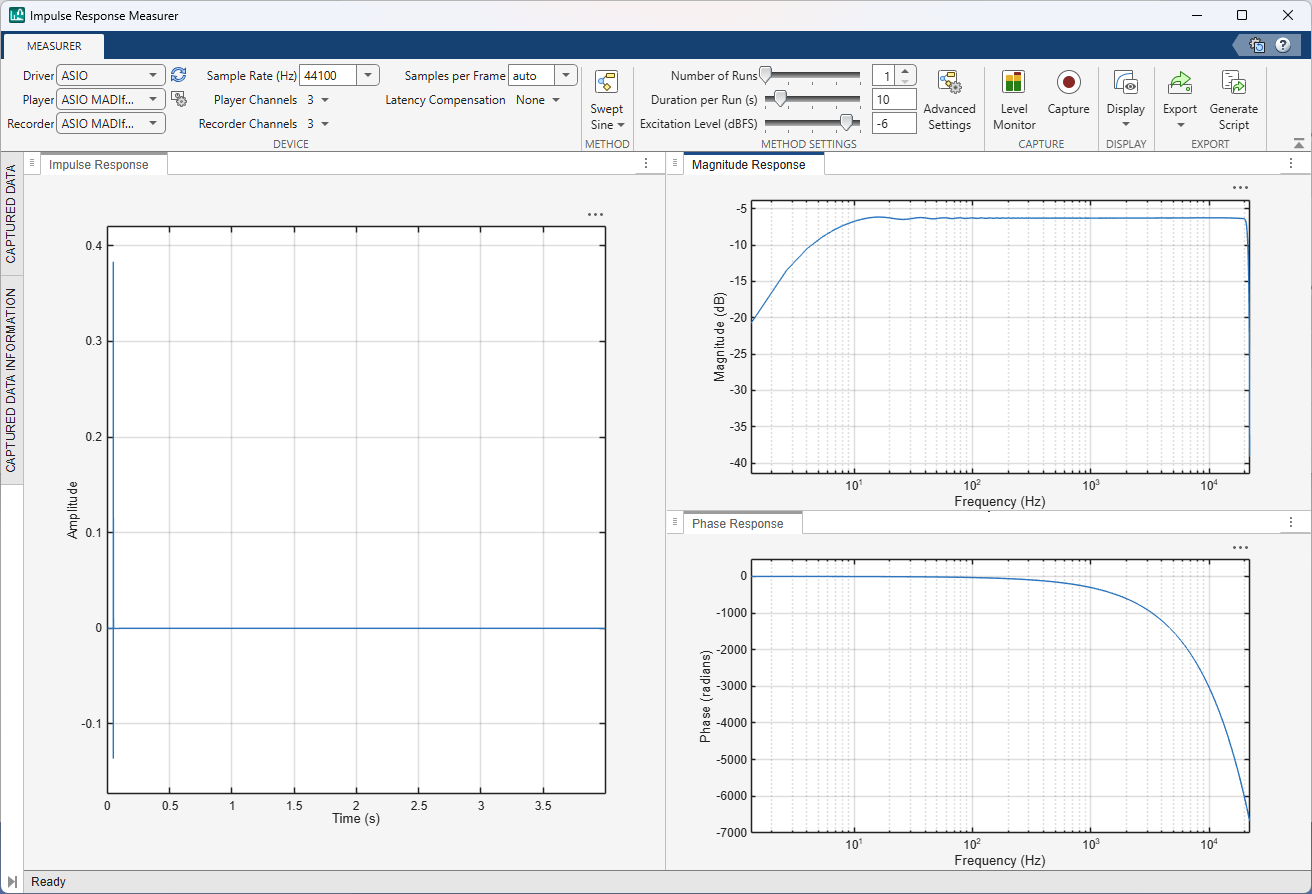This screenshot has height=894, width=1312.
Task: Click the help question mark icon
Action: [1283, 45]
